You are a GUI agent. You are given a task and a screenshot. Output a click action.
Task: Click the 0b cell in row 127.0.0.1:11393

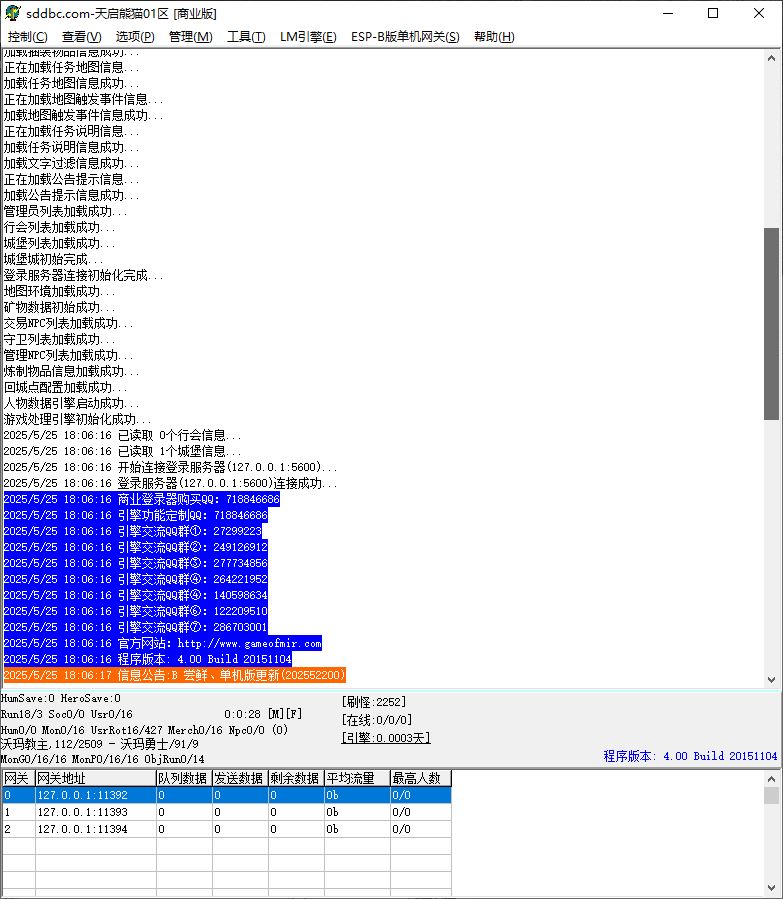[x=357, y=812]
